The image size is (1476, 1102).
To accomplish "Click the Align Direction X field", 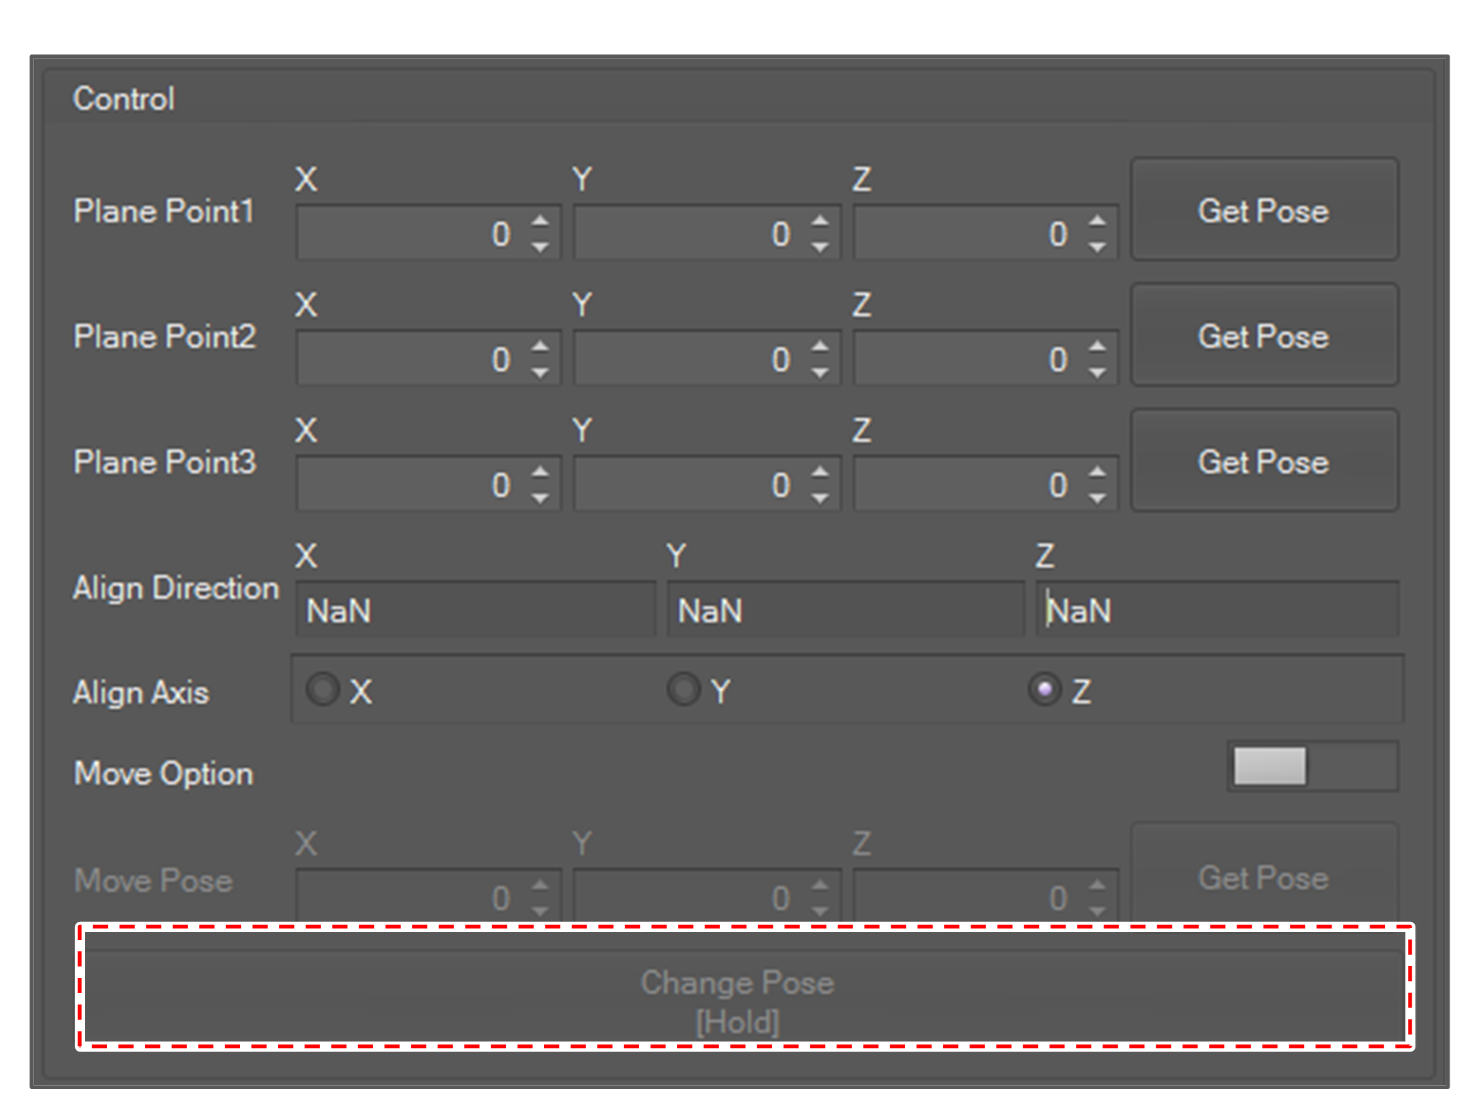I will coord(475,610).
